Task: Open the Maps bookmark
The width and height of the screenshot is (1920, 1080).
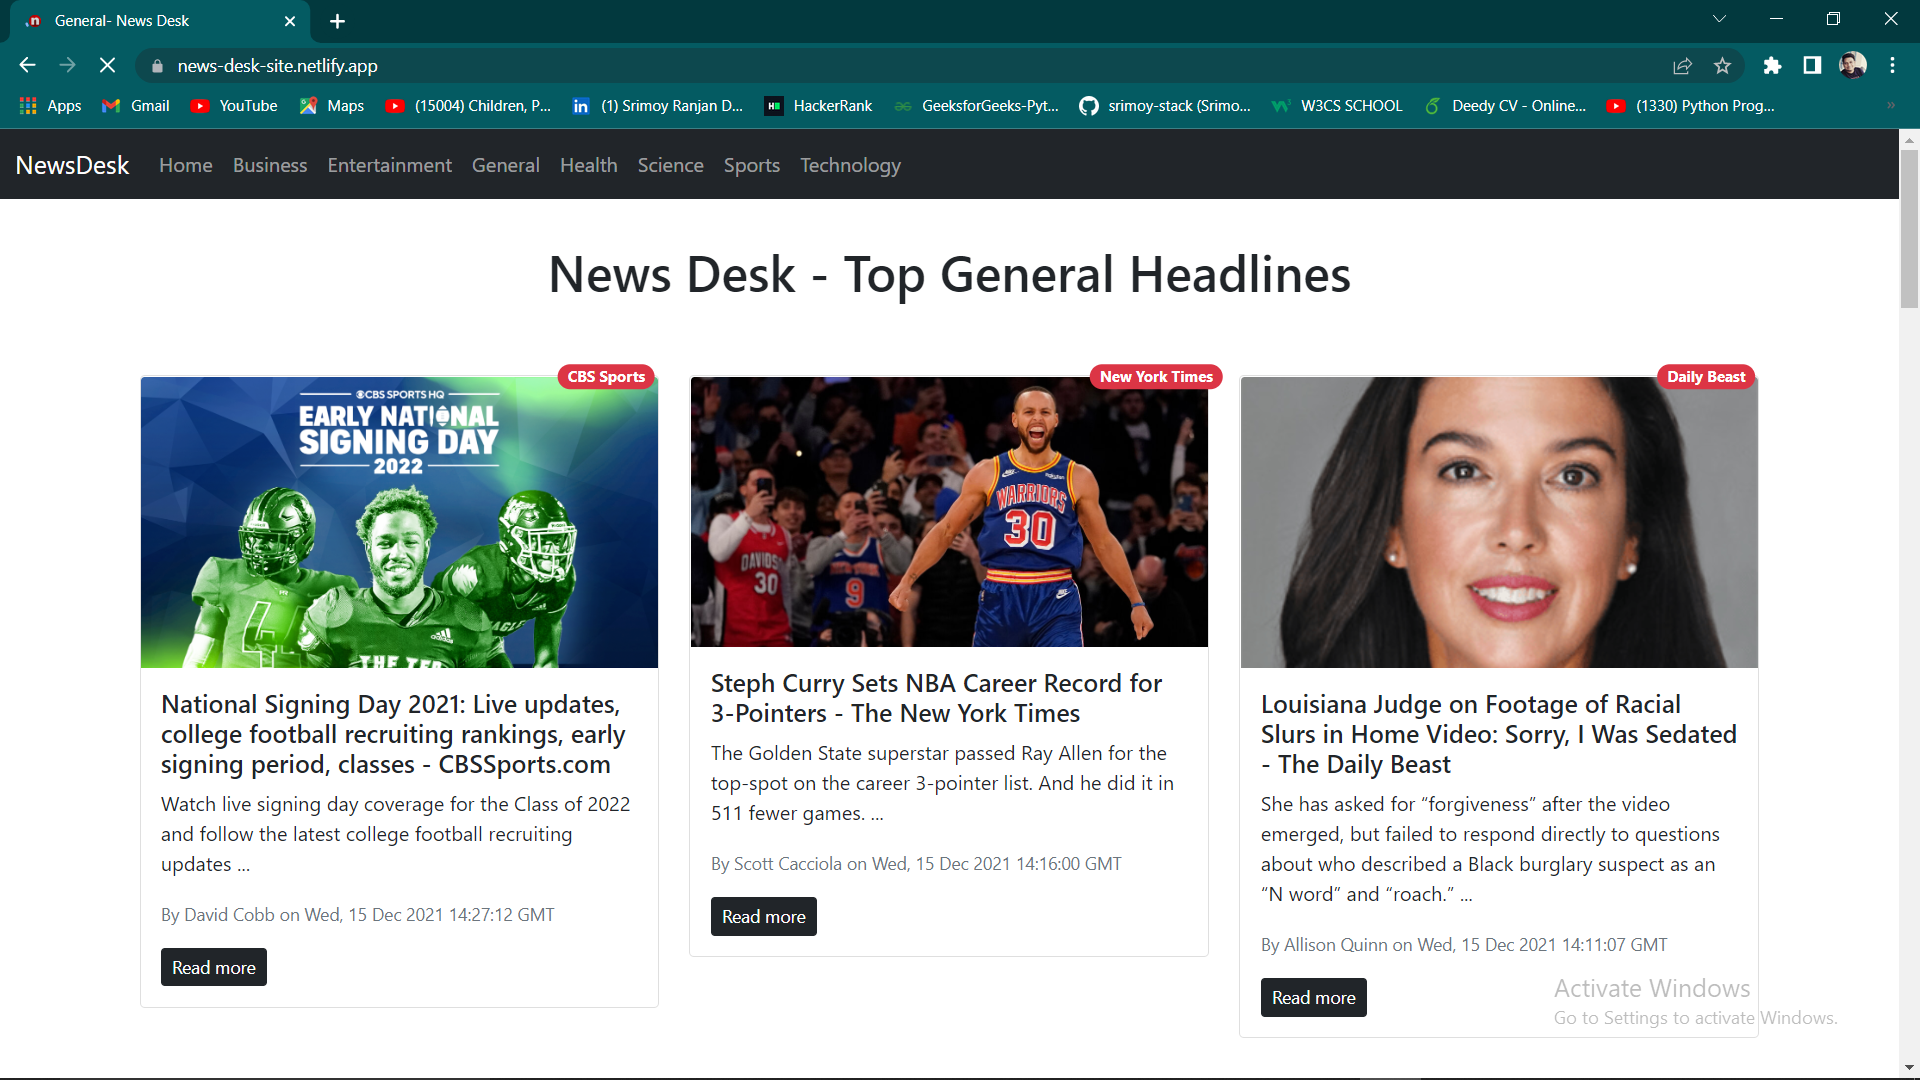Action: [x=331, y=106]
